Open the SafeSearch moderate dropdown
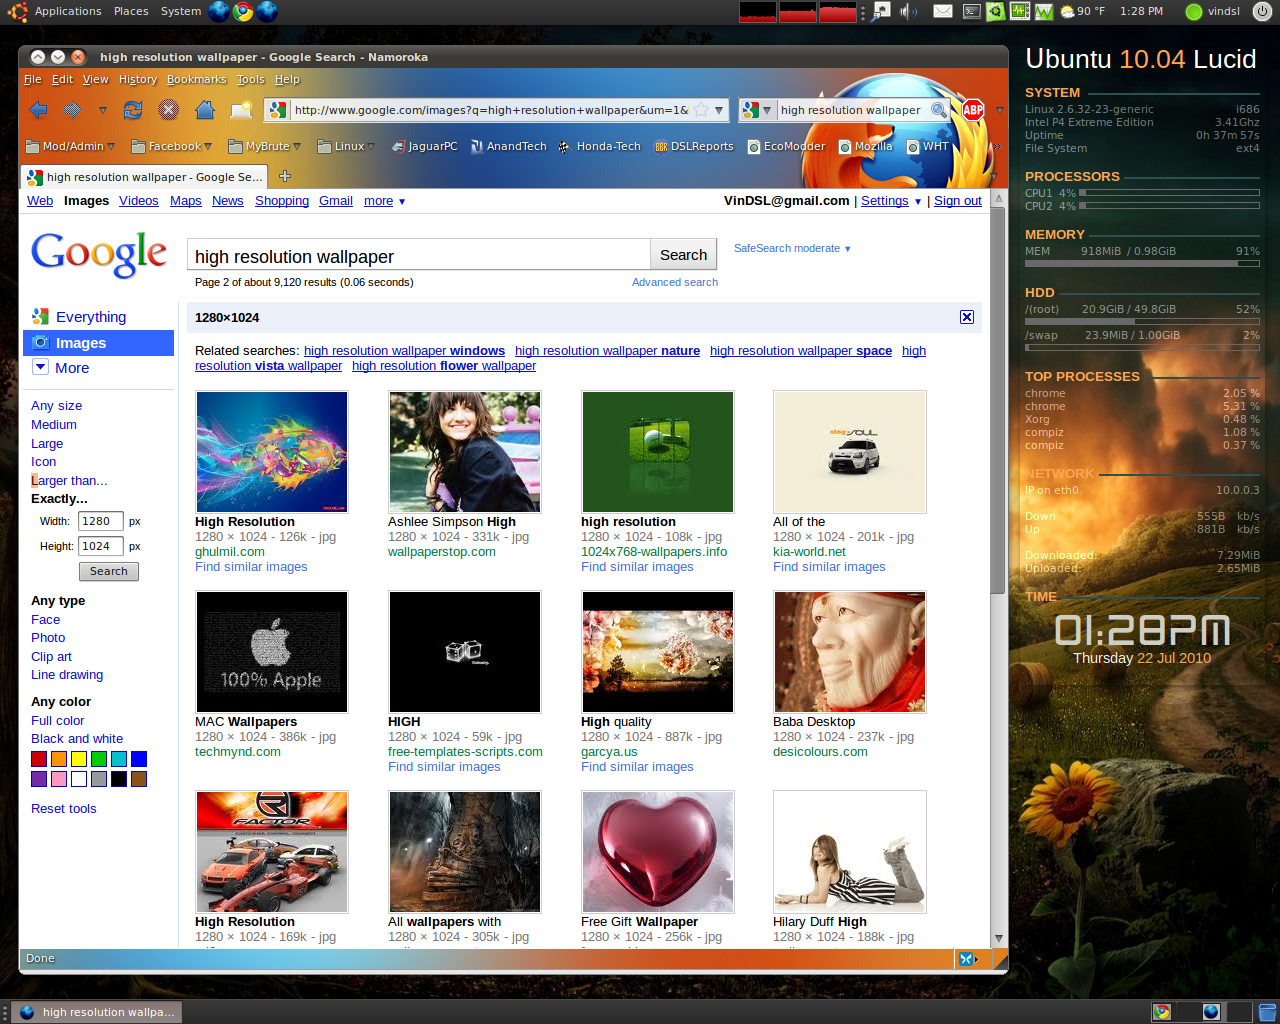The height and width of the screenshot is (1024, 1280). pos(792,248)
